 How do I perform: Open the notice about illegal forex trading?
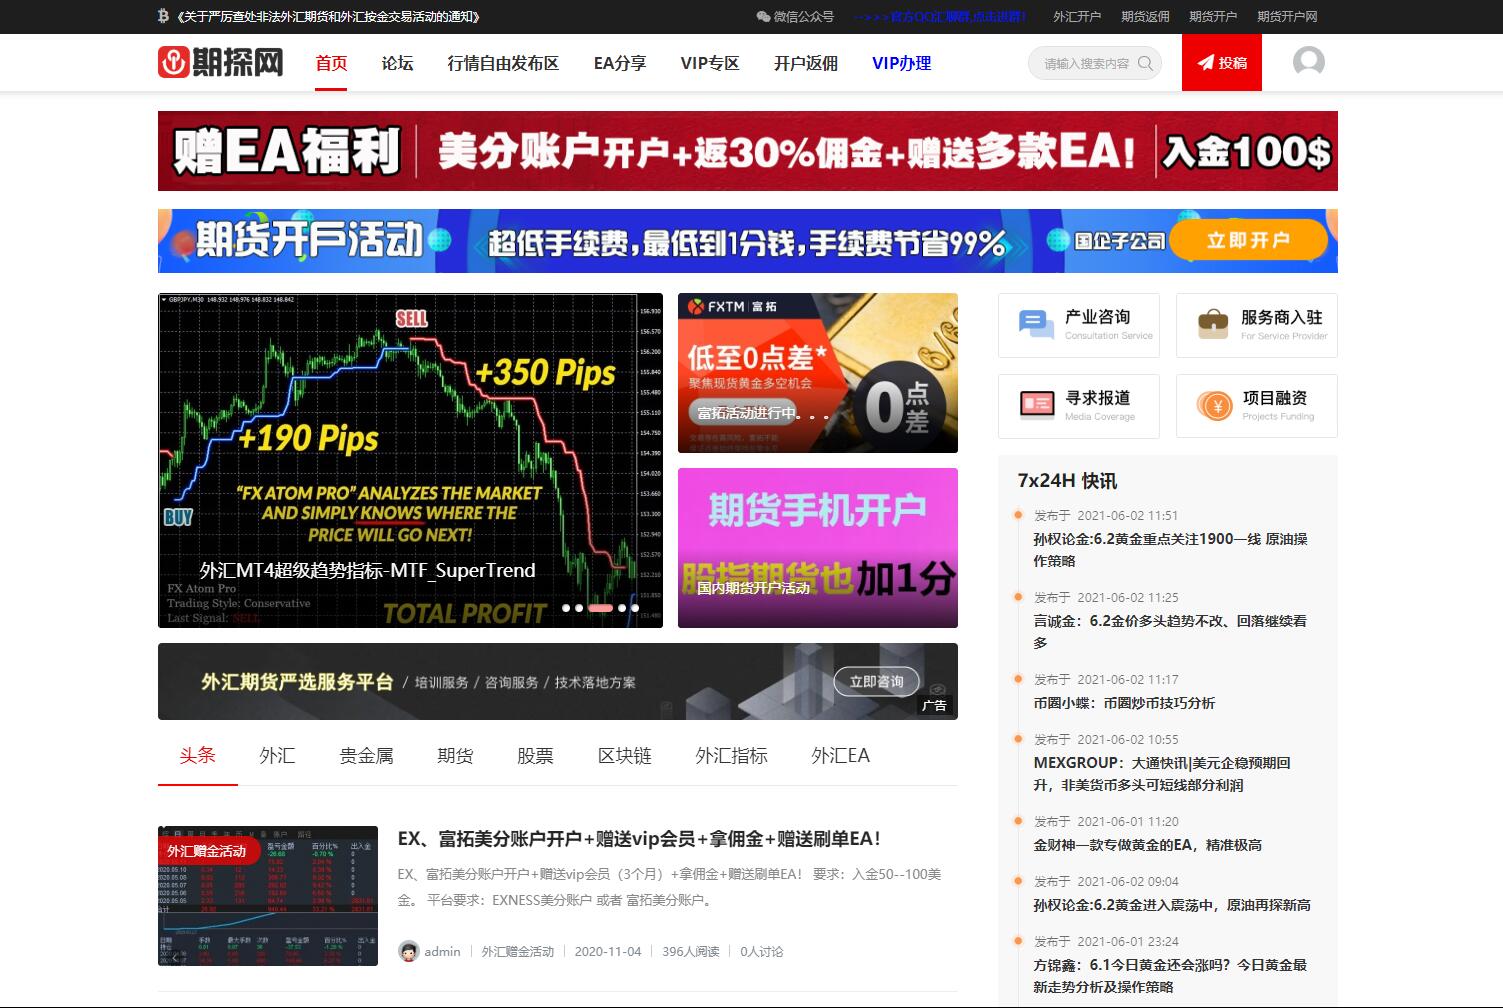pos(328,16)
